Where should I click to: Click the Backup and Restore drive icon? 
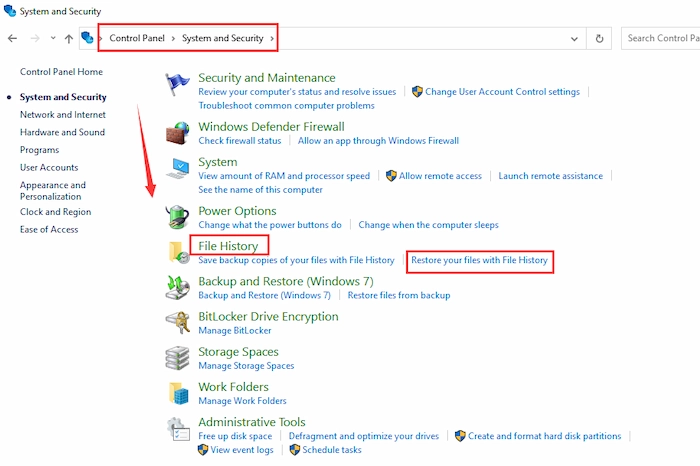tap(177, 287)
